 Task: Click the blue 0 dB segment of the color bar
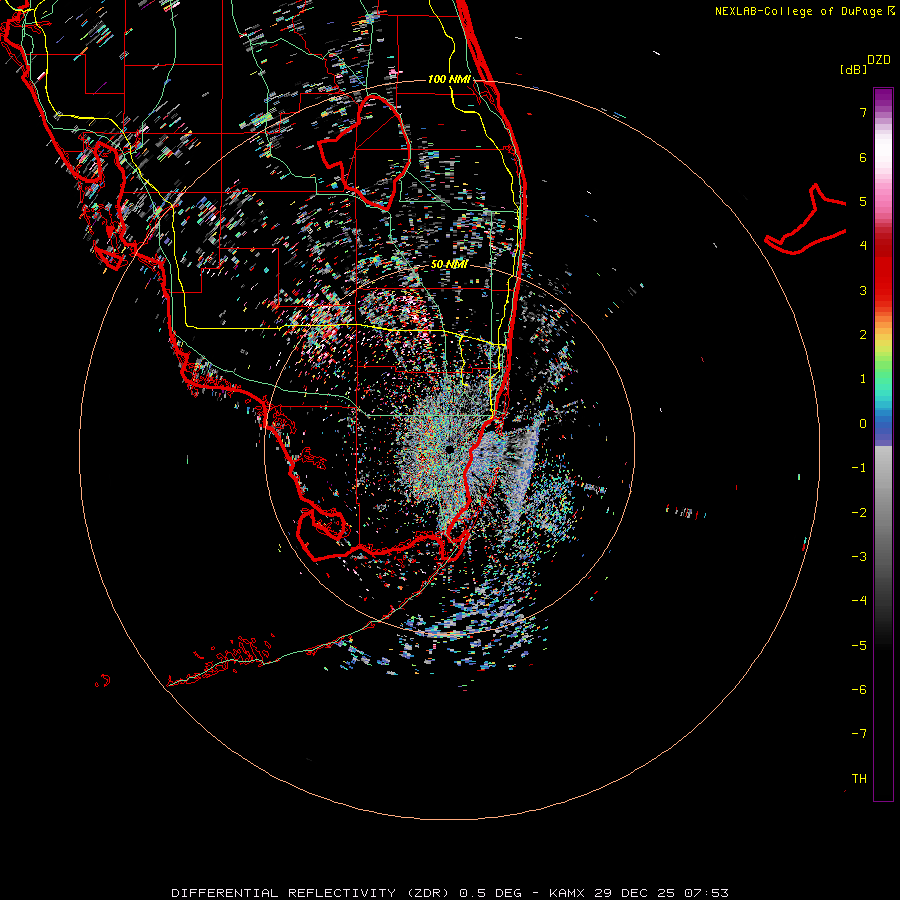click(883, 424)
